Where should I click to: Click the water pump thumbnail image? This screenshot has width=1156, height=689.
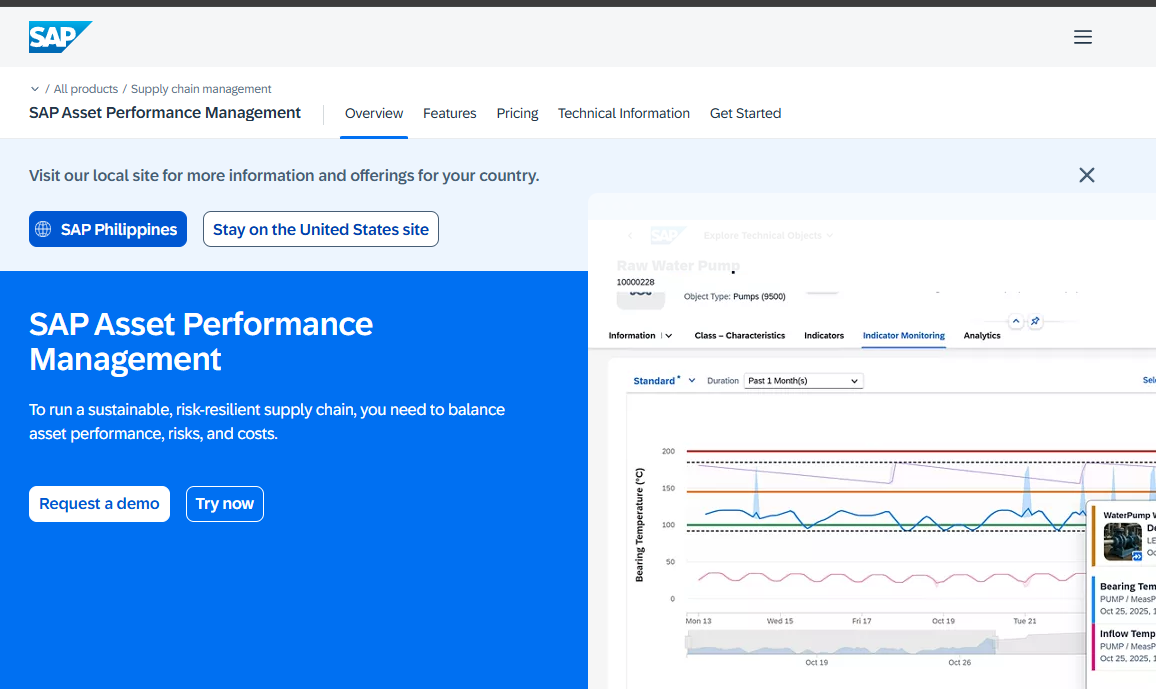1123,542
